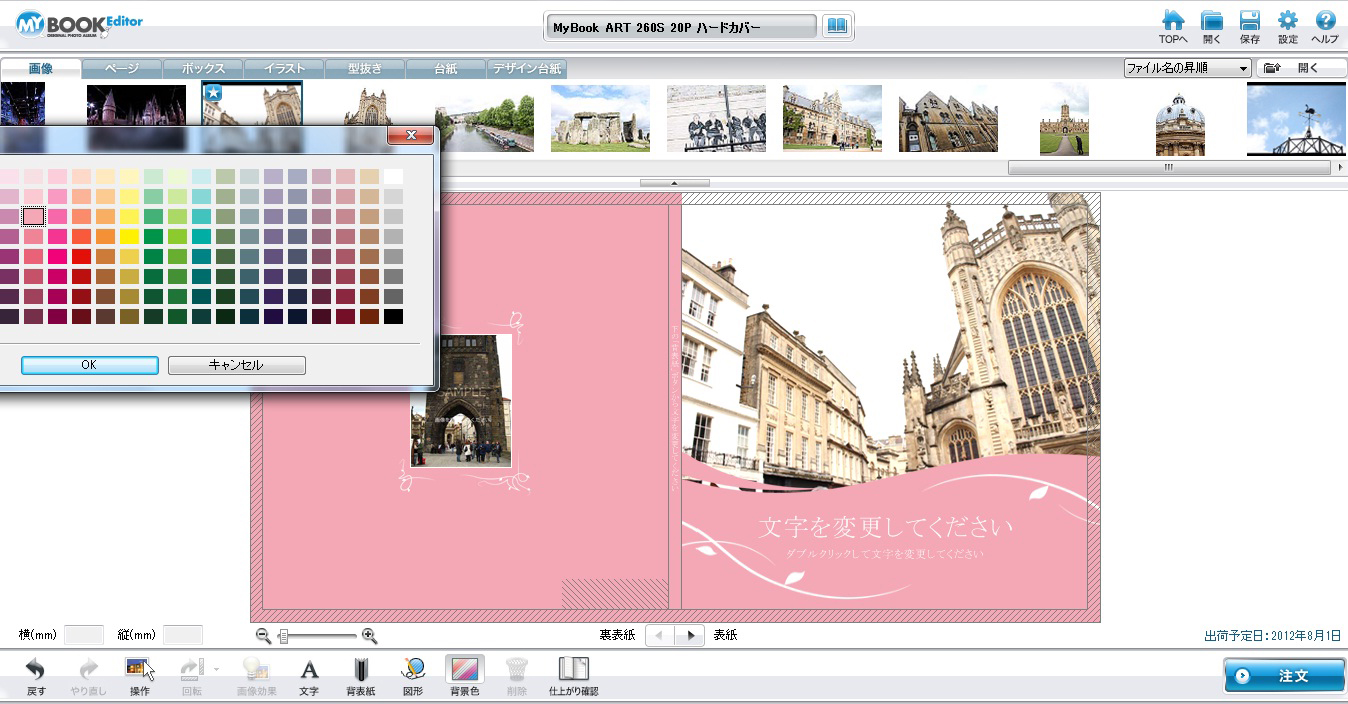Pick the bright yellow color swatch

(129, 236)
